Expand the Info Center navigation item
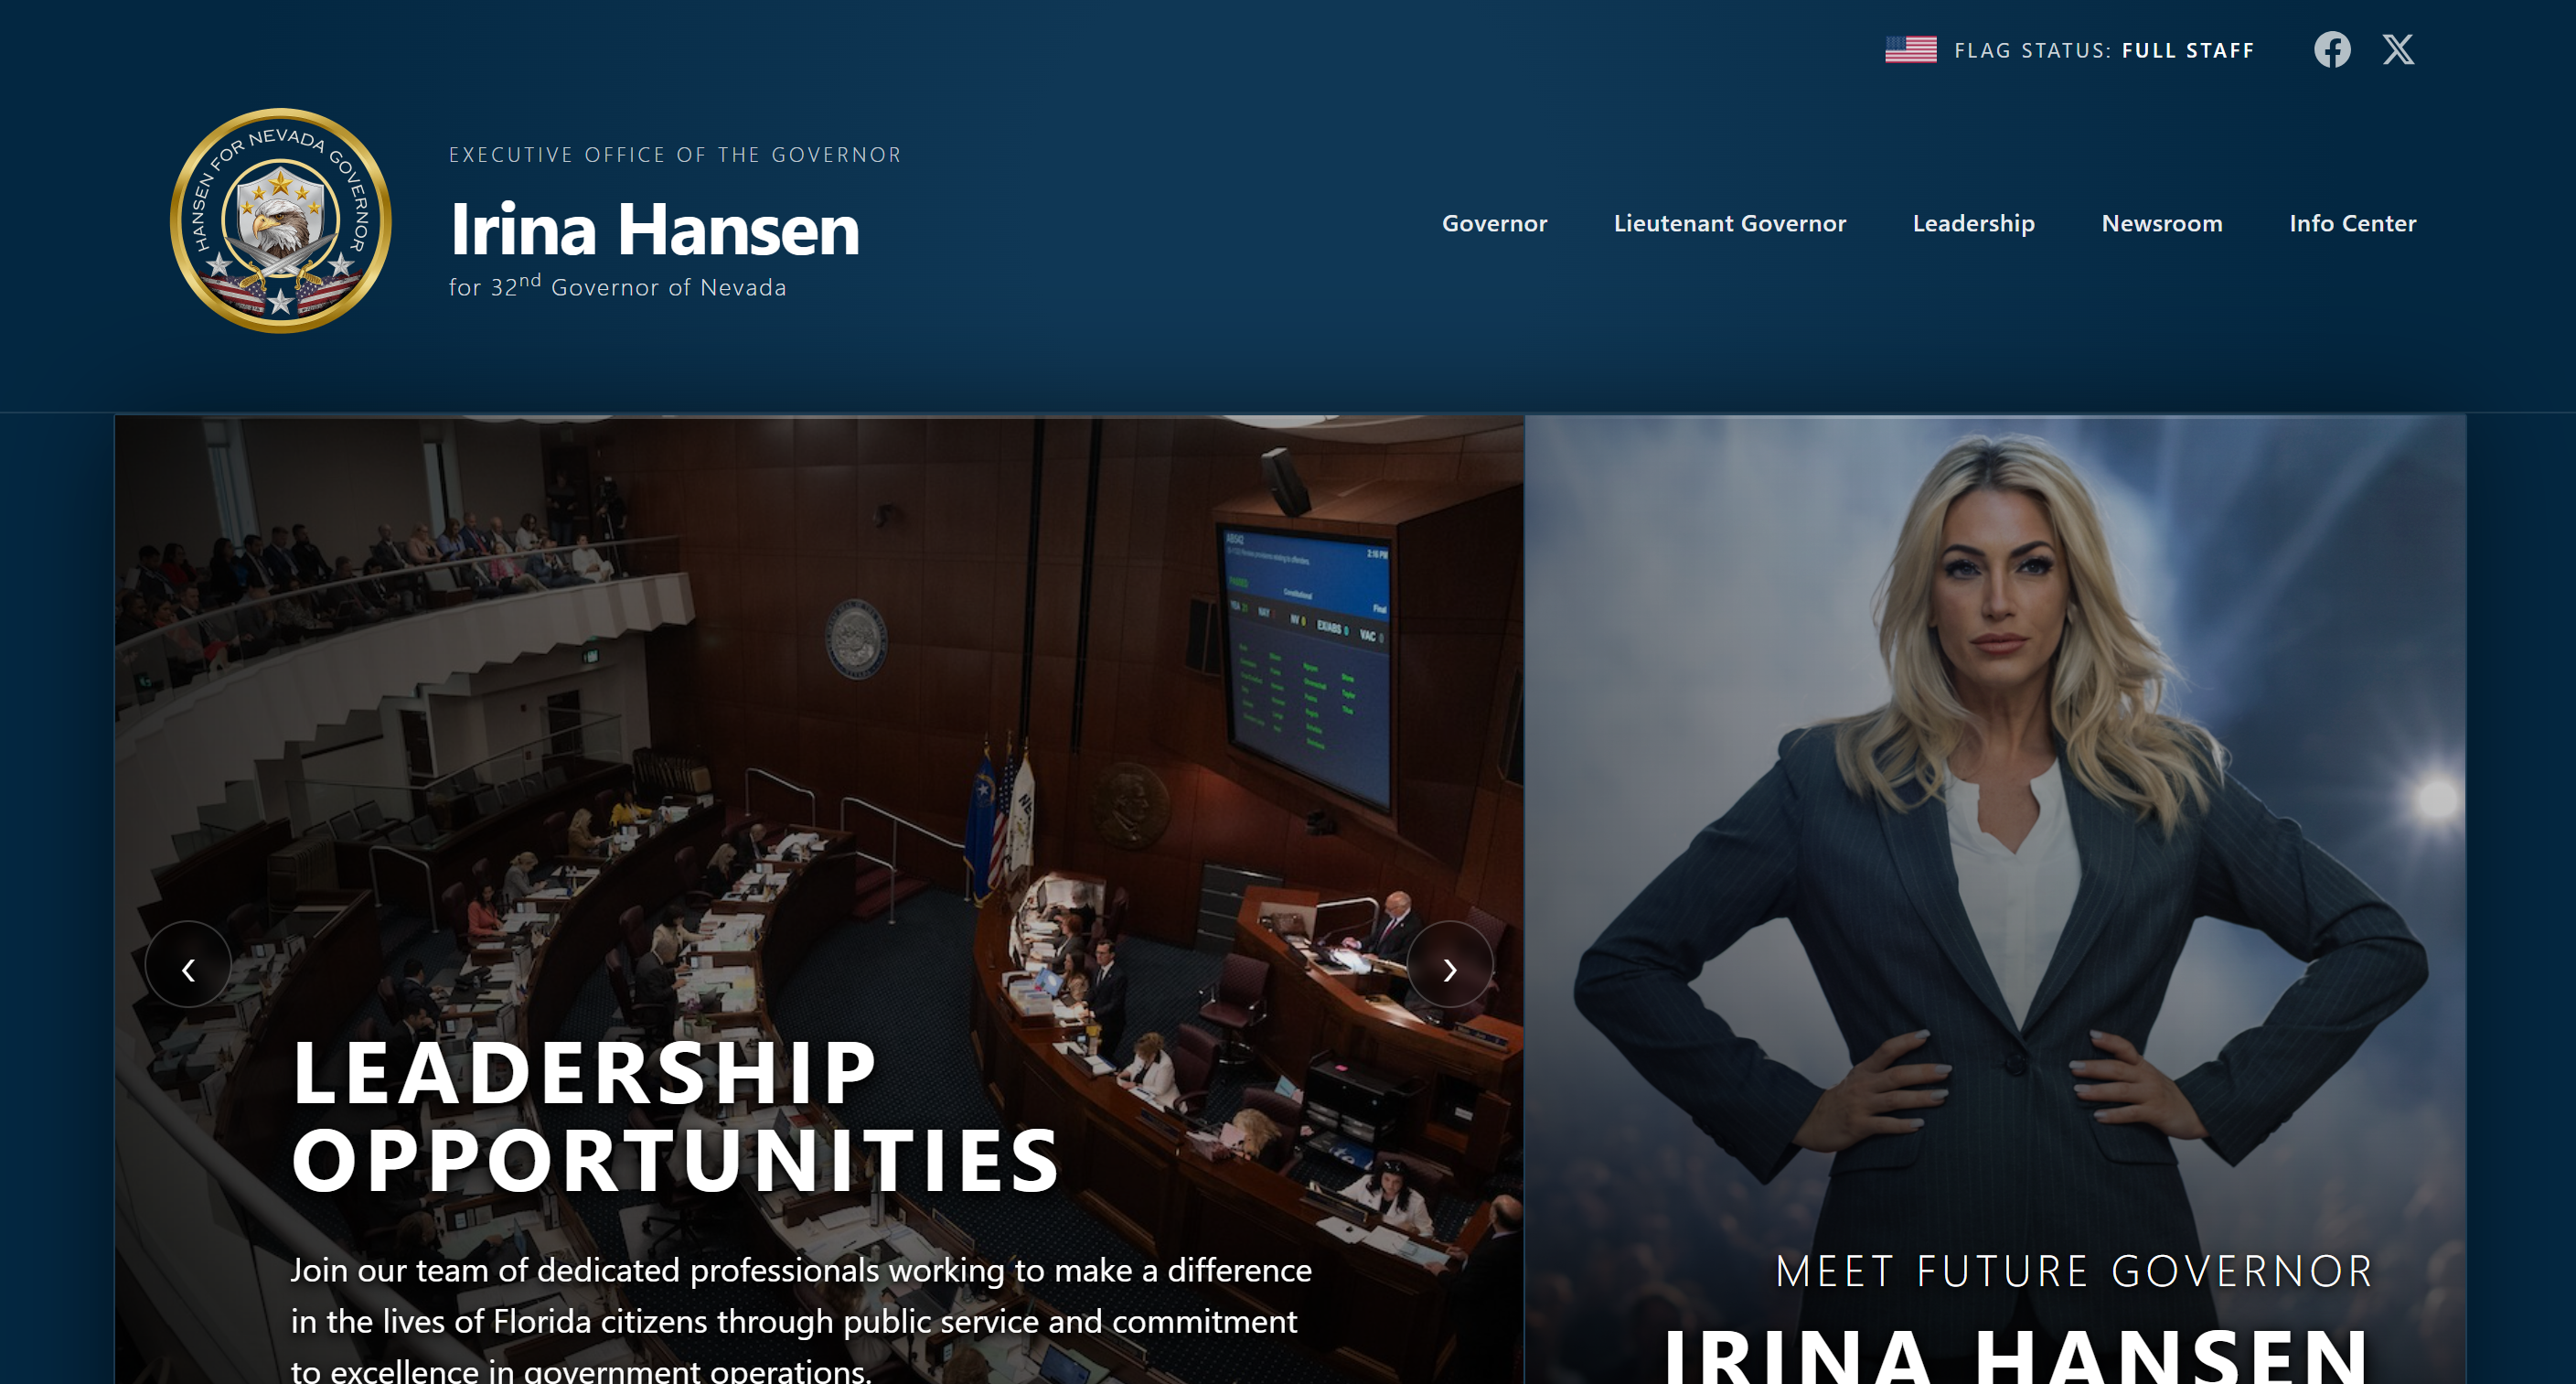The image size is (2576, 1384). point(2352,223)
